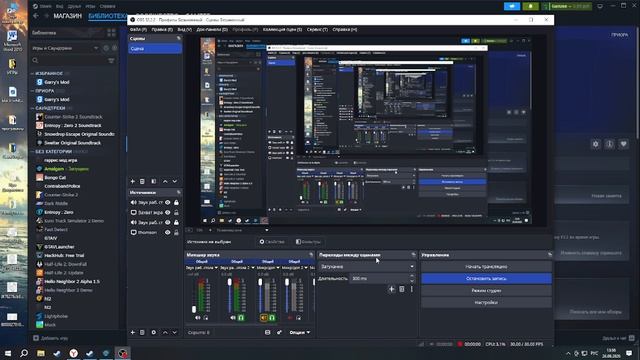Open the Steam 'Друзья' menu
Screen dimensions: 640x360
click(x=74, y=6)
